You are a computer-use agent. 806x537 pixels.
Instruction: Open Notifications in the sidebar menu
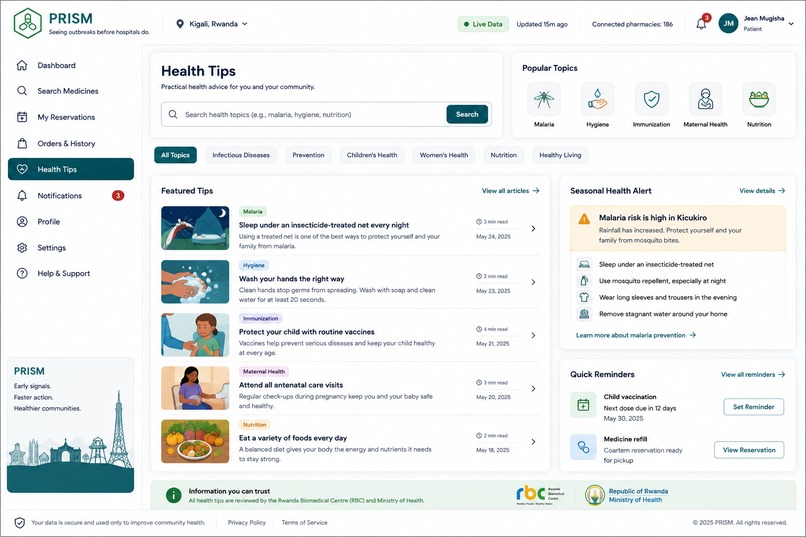pyautogui.click(x=71, y=195)
